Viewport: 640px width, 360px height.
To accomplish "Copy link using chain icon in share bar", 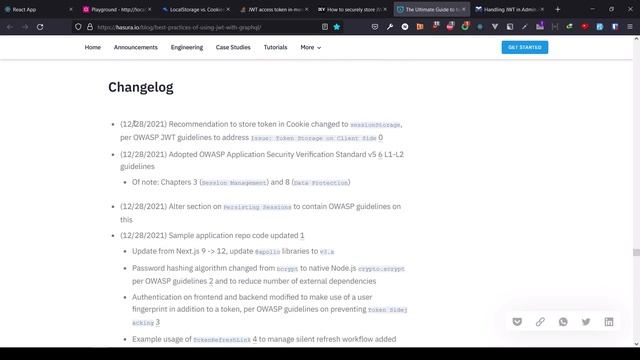I will [540, 322].
